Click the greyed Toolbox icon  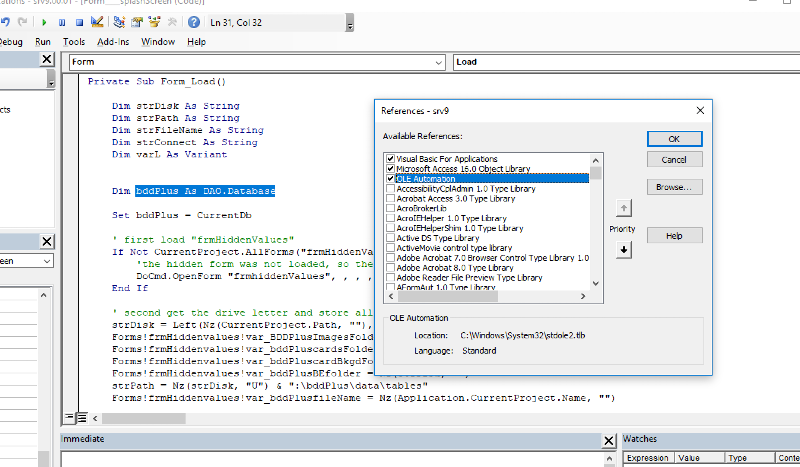(x=172, y=22)
